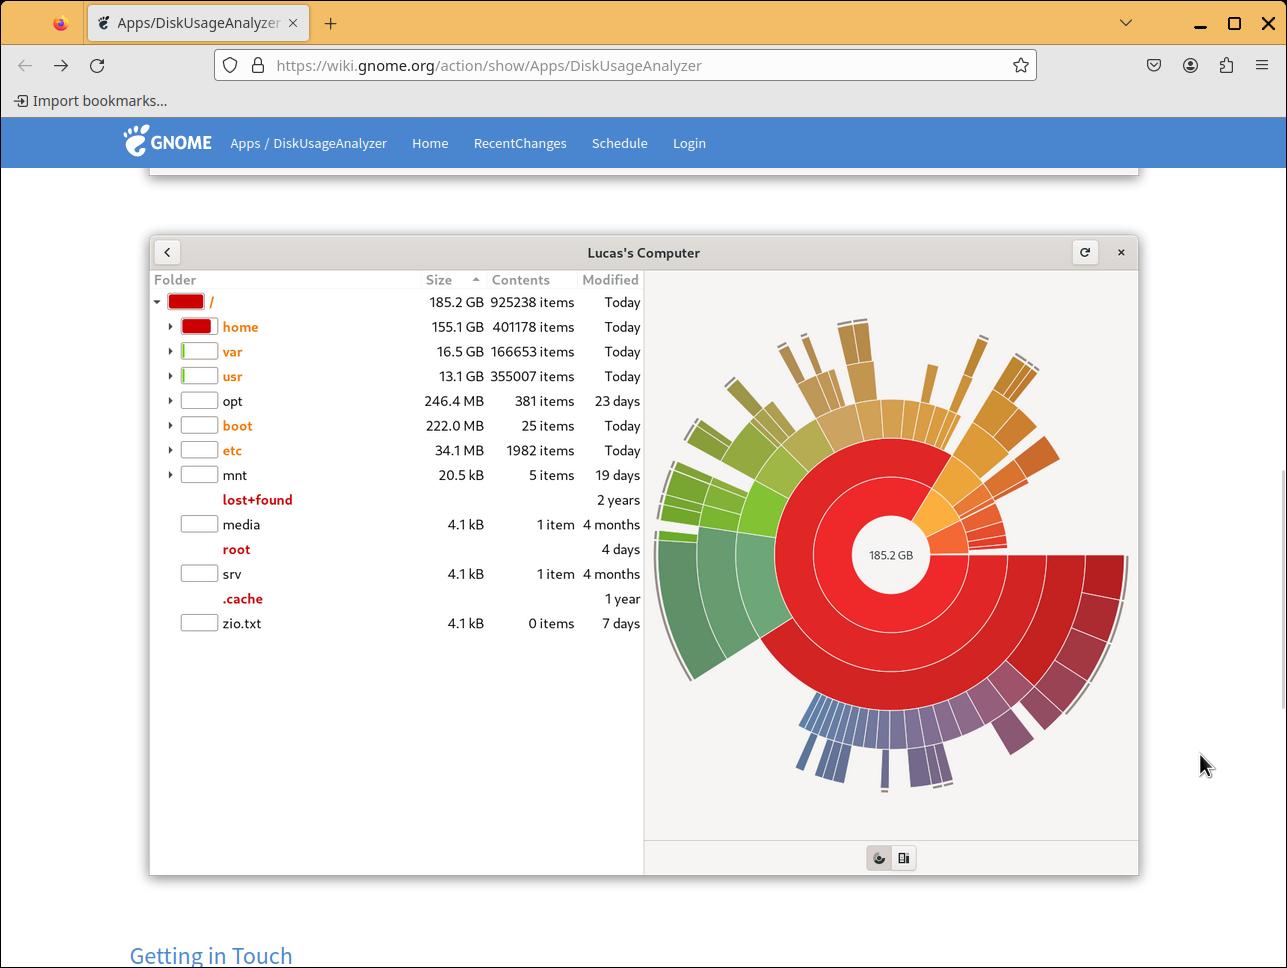Follow the Getting in Touch heading link

(211, 955)
